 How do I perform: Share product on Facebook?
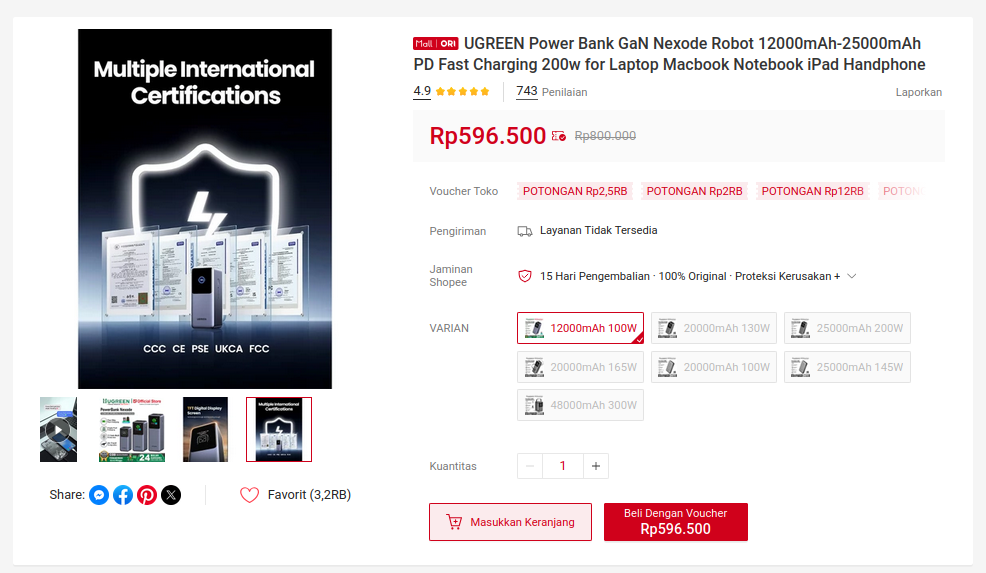pyautogui.click(x=123, y=495)
